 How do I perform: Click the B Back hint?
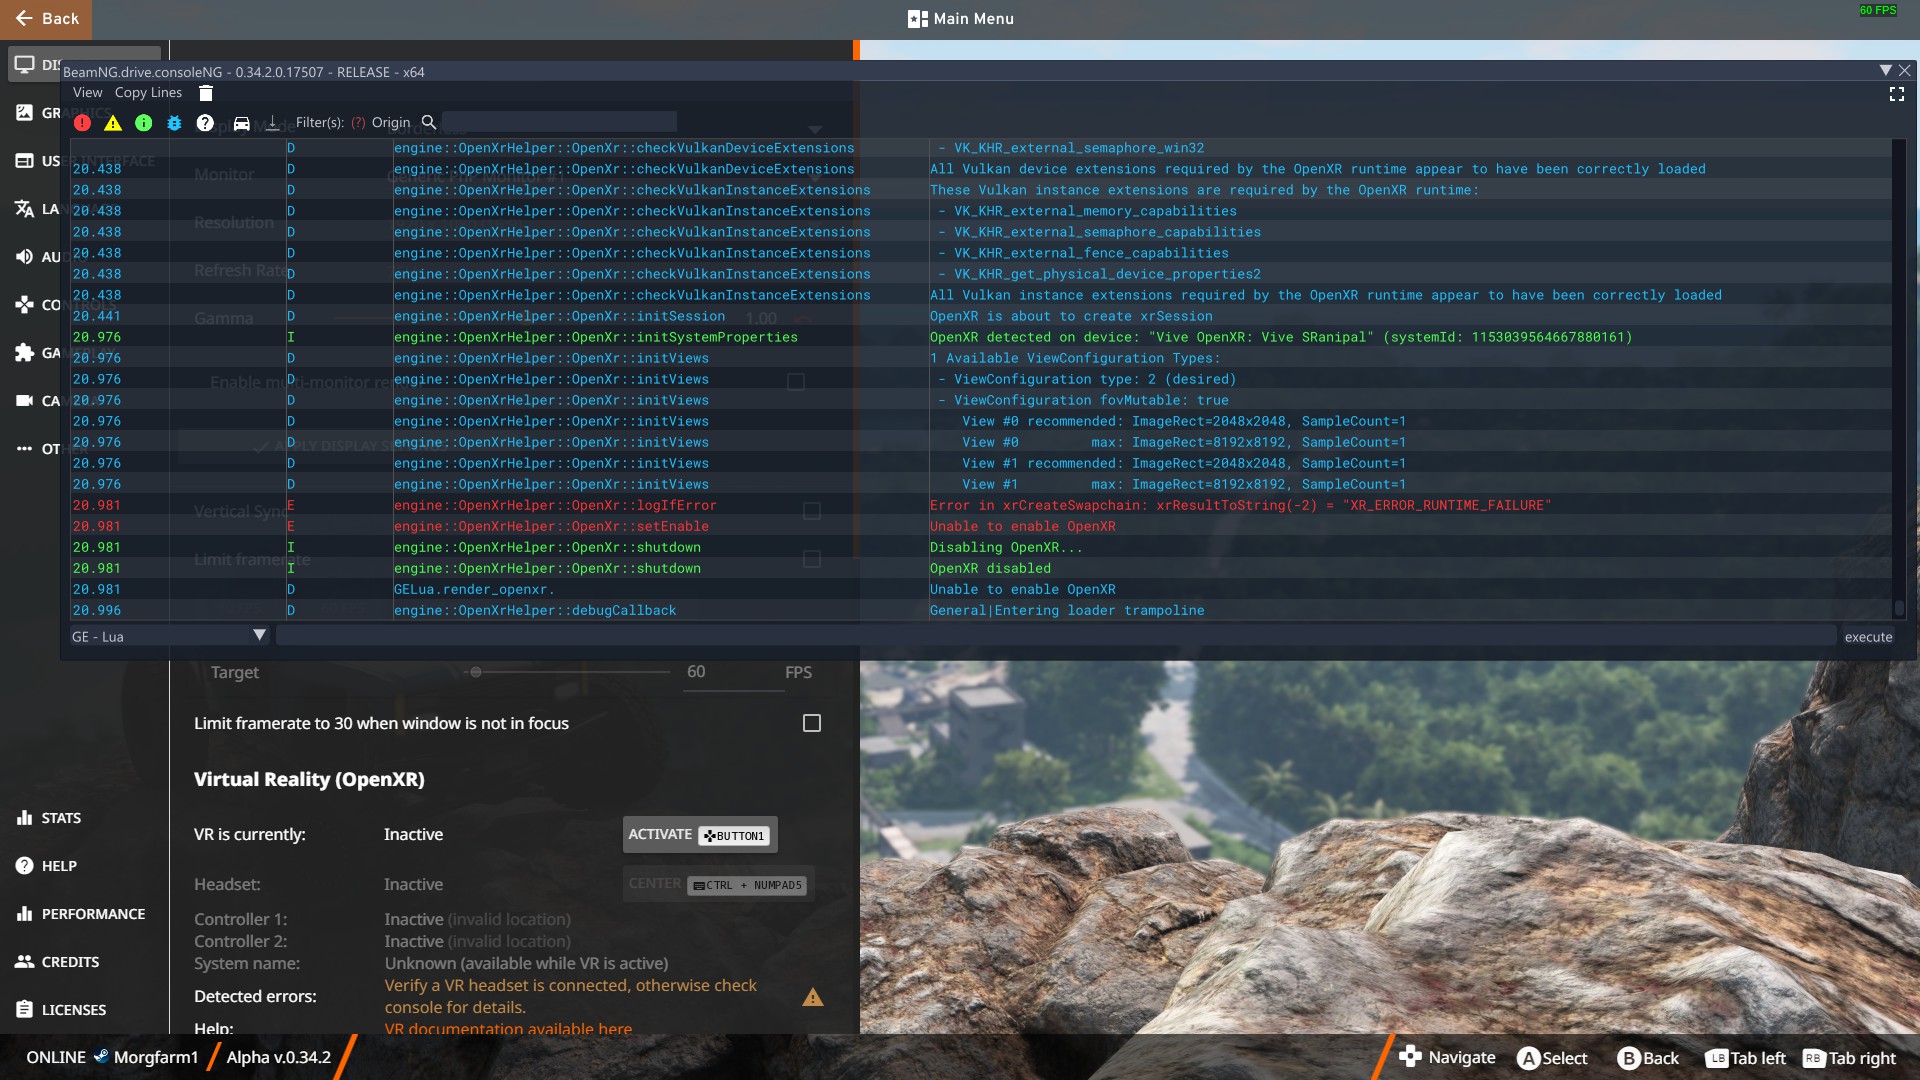point(1648,1058)
